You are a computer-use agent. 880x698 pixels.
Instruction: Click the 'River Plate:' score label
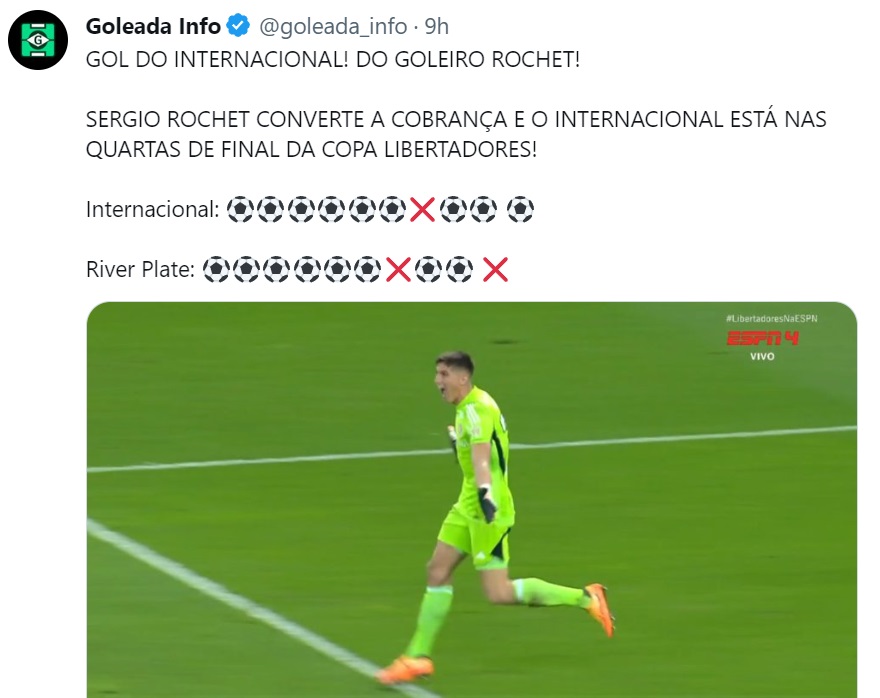coord(140,269)
